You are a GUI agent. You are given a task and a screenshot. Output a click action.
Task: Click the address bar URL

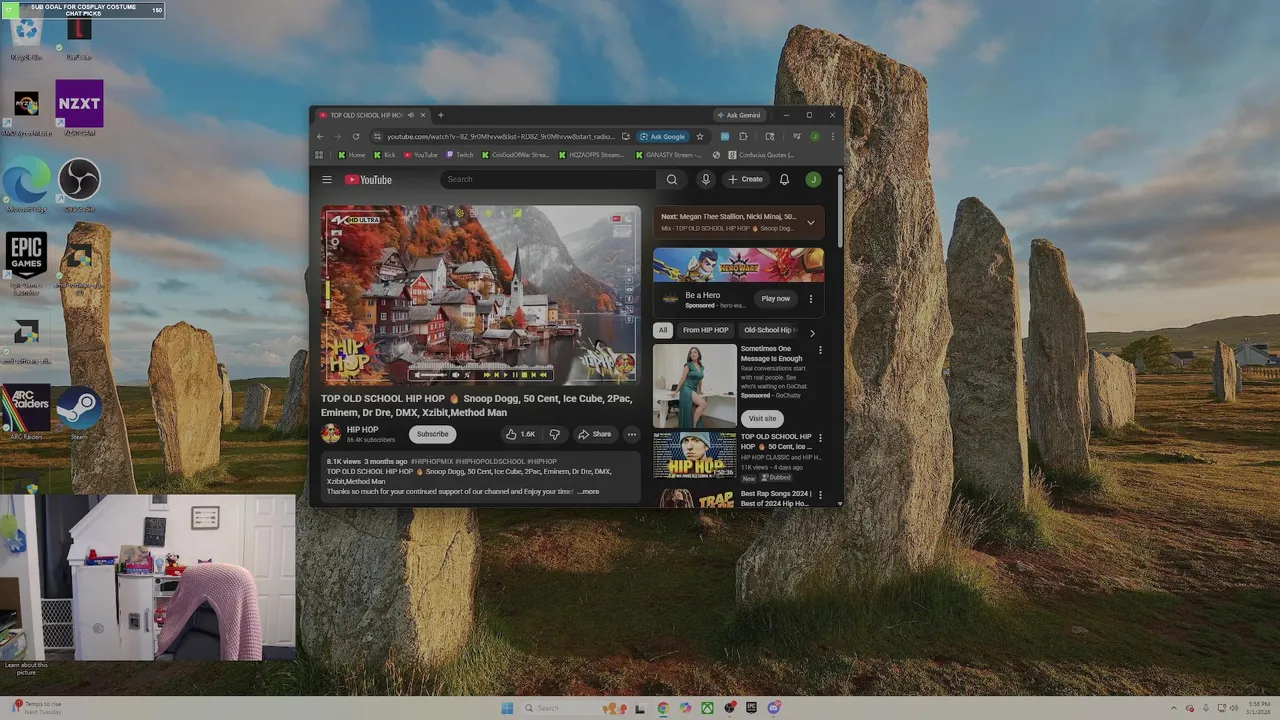coord(500,137)
